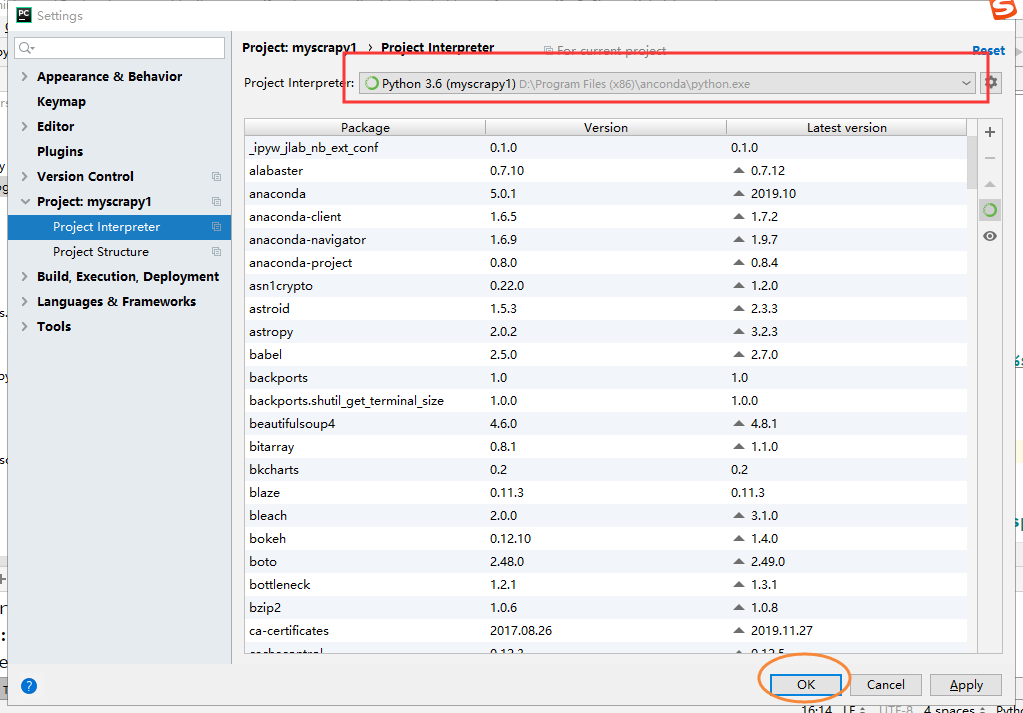Open the interpreter gear settings icon

pyautogui.click(x=991, y=83)
